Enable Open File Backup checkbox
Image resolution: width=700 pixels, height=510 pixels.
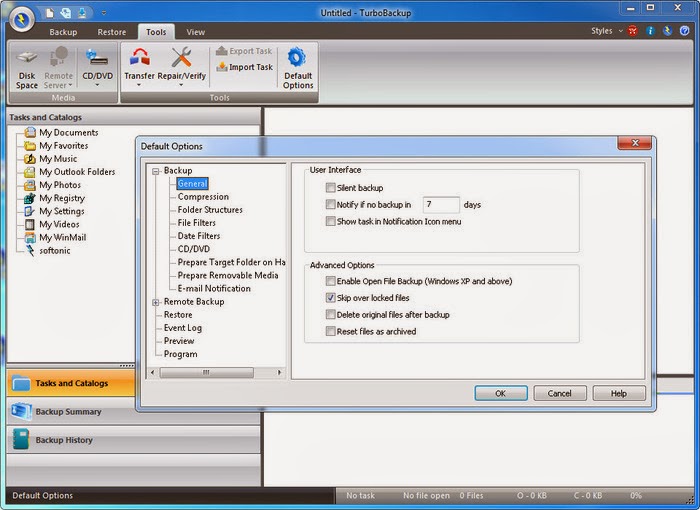click(330, 281)
